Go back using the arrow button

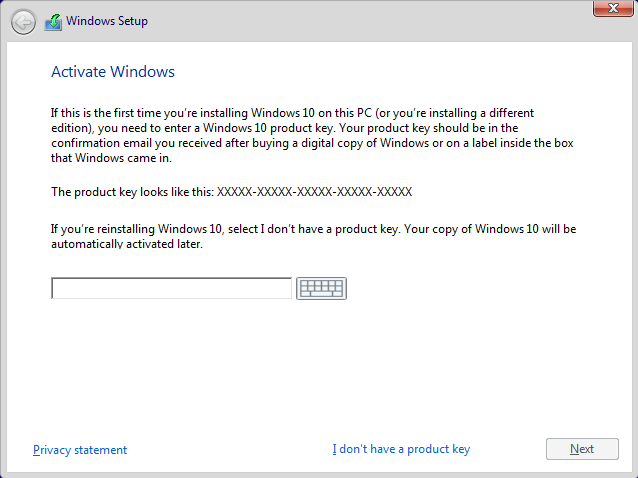(22, 22)
